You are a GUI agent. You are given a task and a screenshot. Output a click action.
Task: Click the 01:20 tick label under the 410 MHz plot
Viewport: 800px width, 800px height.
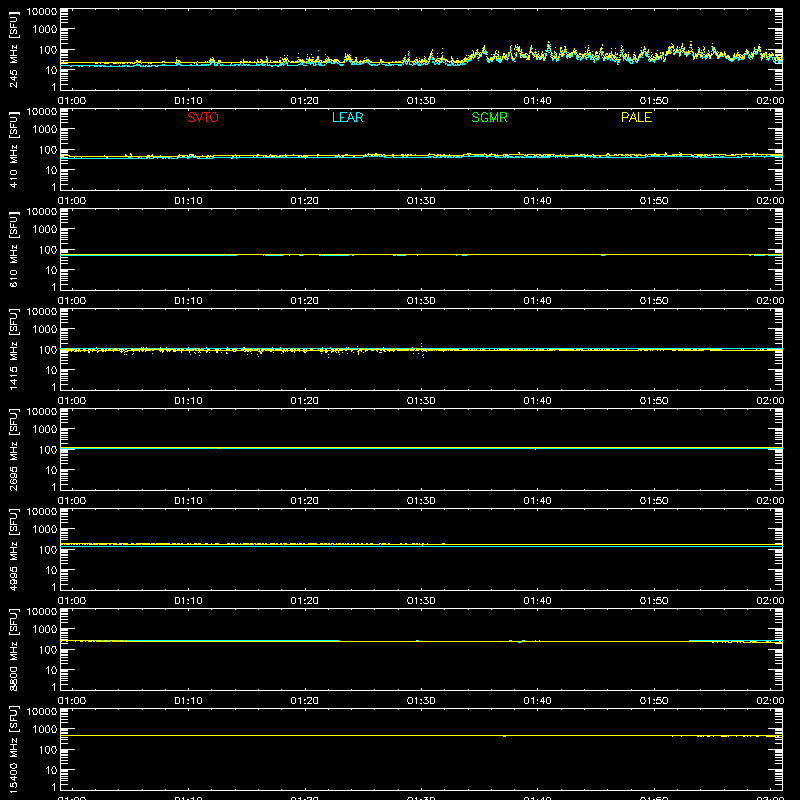305,201
